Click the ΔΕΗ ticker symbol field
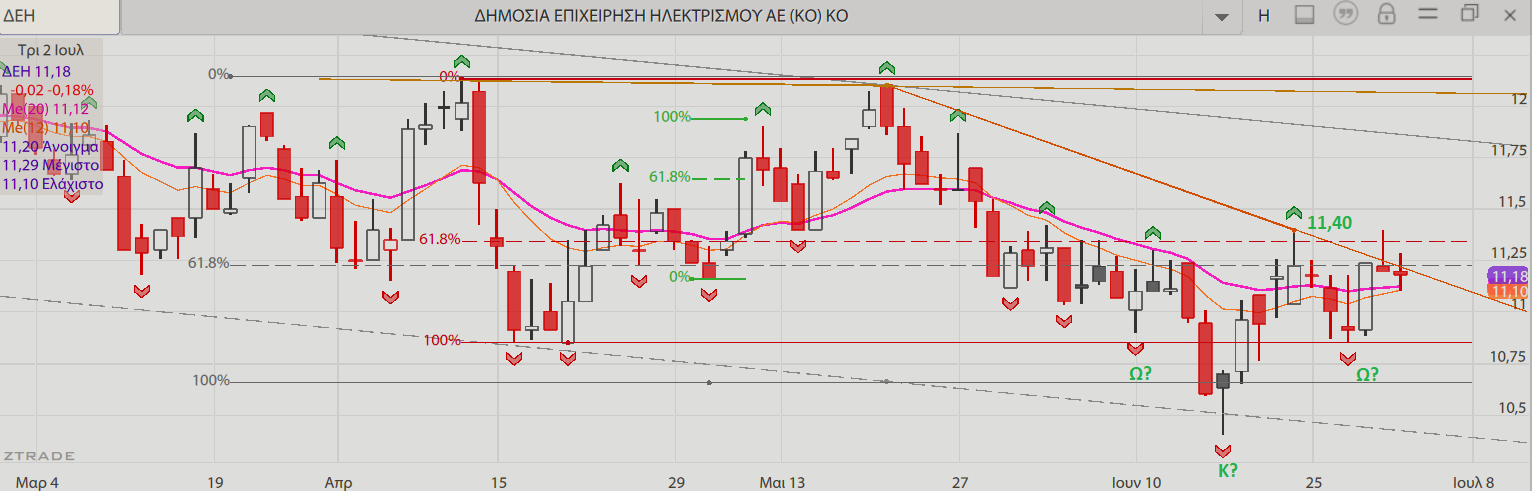This screenshot has width=1532, height=491. click(60, 15)
